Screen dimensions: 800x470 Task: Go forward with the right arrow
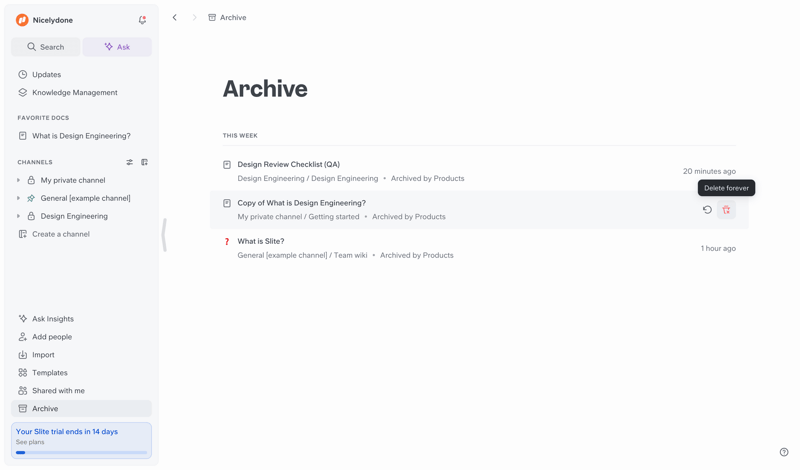(x=194, y=17)
